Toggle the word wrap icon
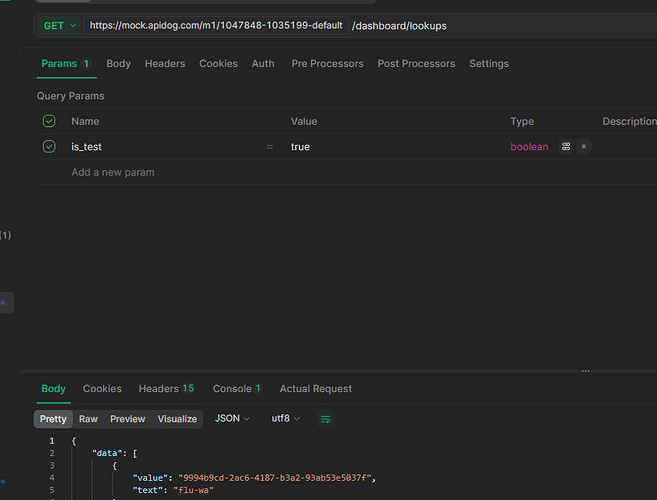Image resolution: width=657 pixels, height=500 pixels. click(326, 419)
